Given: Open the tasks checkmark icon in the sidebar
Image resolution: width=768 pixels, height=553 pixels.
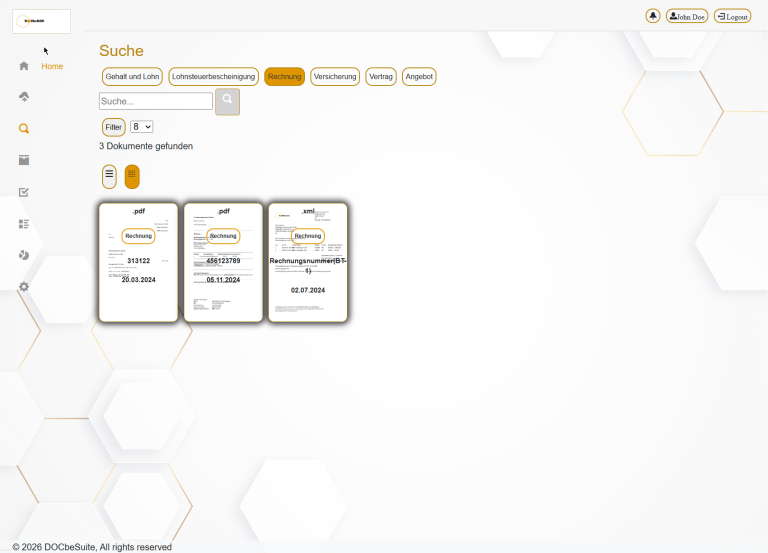Looking at the screenshot, I should tap(24, 192).
